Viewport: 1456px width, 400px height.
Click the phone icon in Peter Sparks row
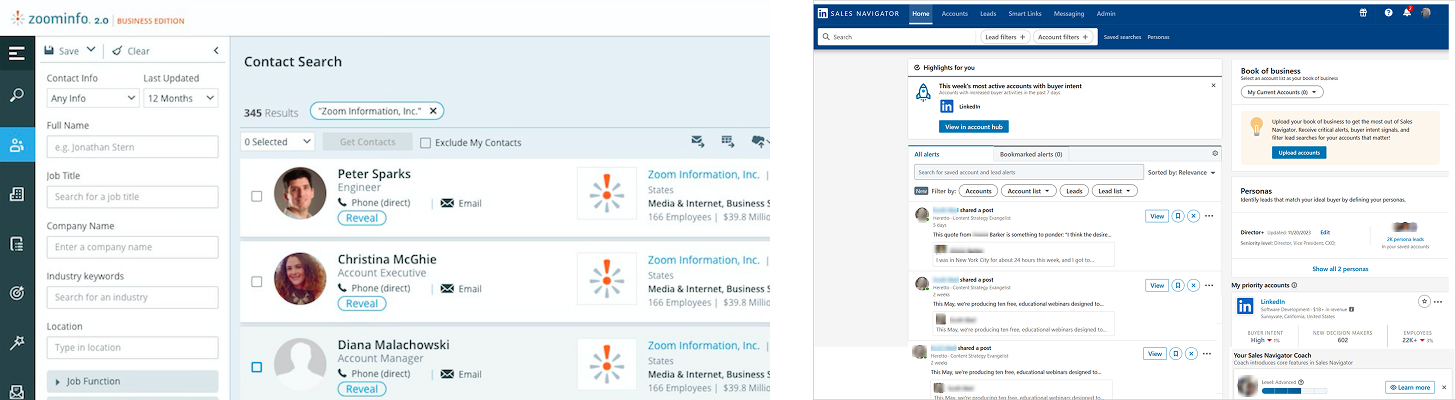pos(342,203)
